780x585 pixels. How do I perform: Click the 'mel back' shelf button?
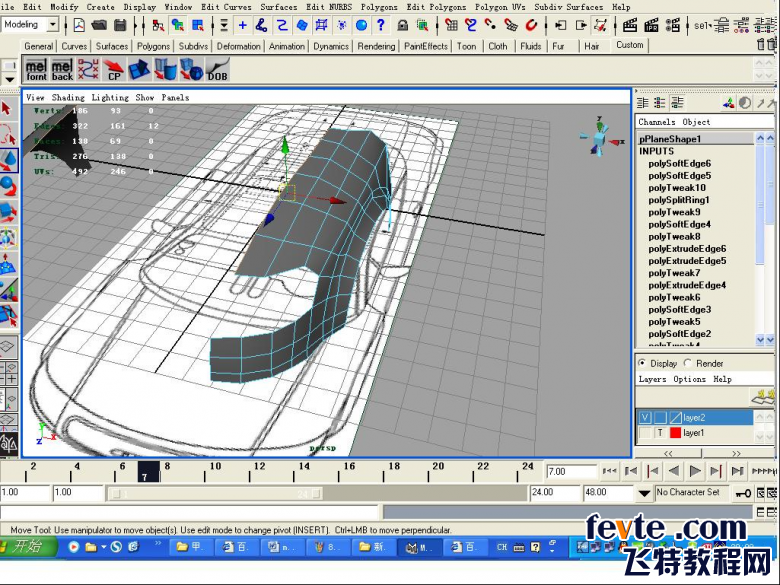[x=62, y=69]
